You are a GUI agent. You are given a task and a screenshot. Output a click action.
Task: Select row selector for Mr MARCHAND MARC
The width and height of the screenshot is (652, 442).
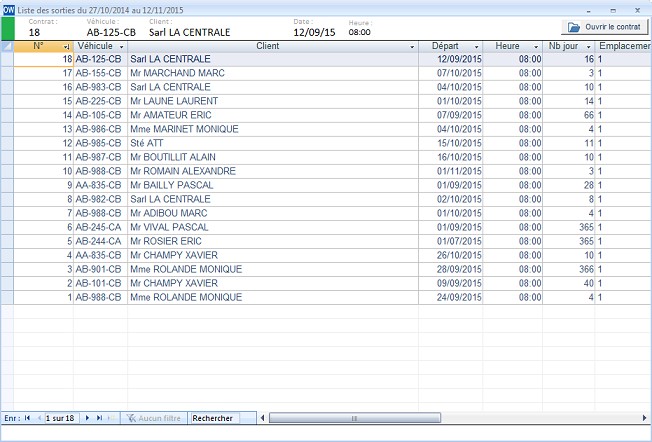(7, 73)
